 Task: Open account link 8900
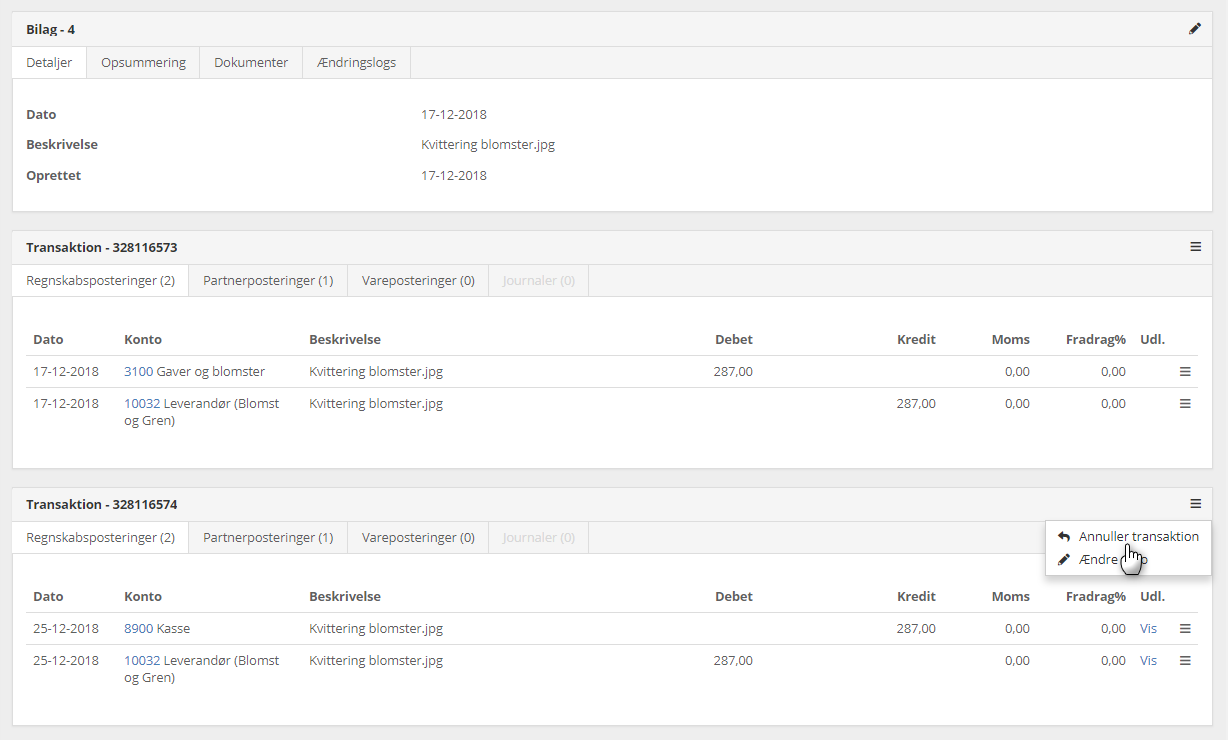pos(138,629)
